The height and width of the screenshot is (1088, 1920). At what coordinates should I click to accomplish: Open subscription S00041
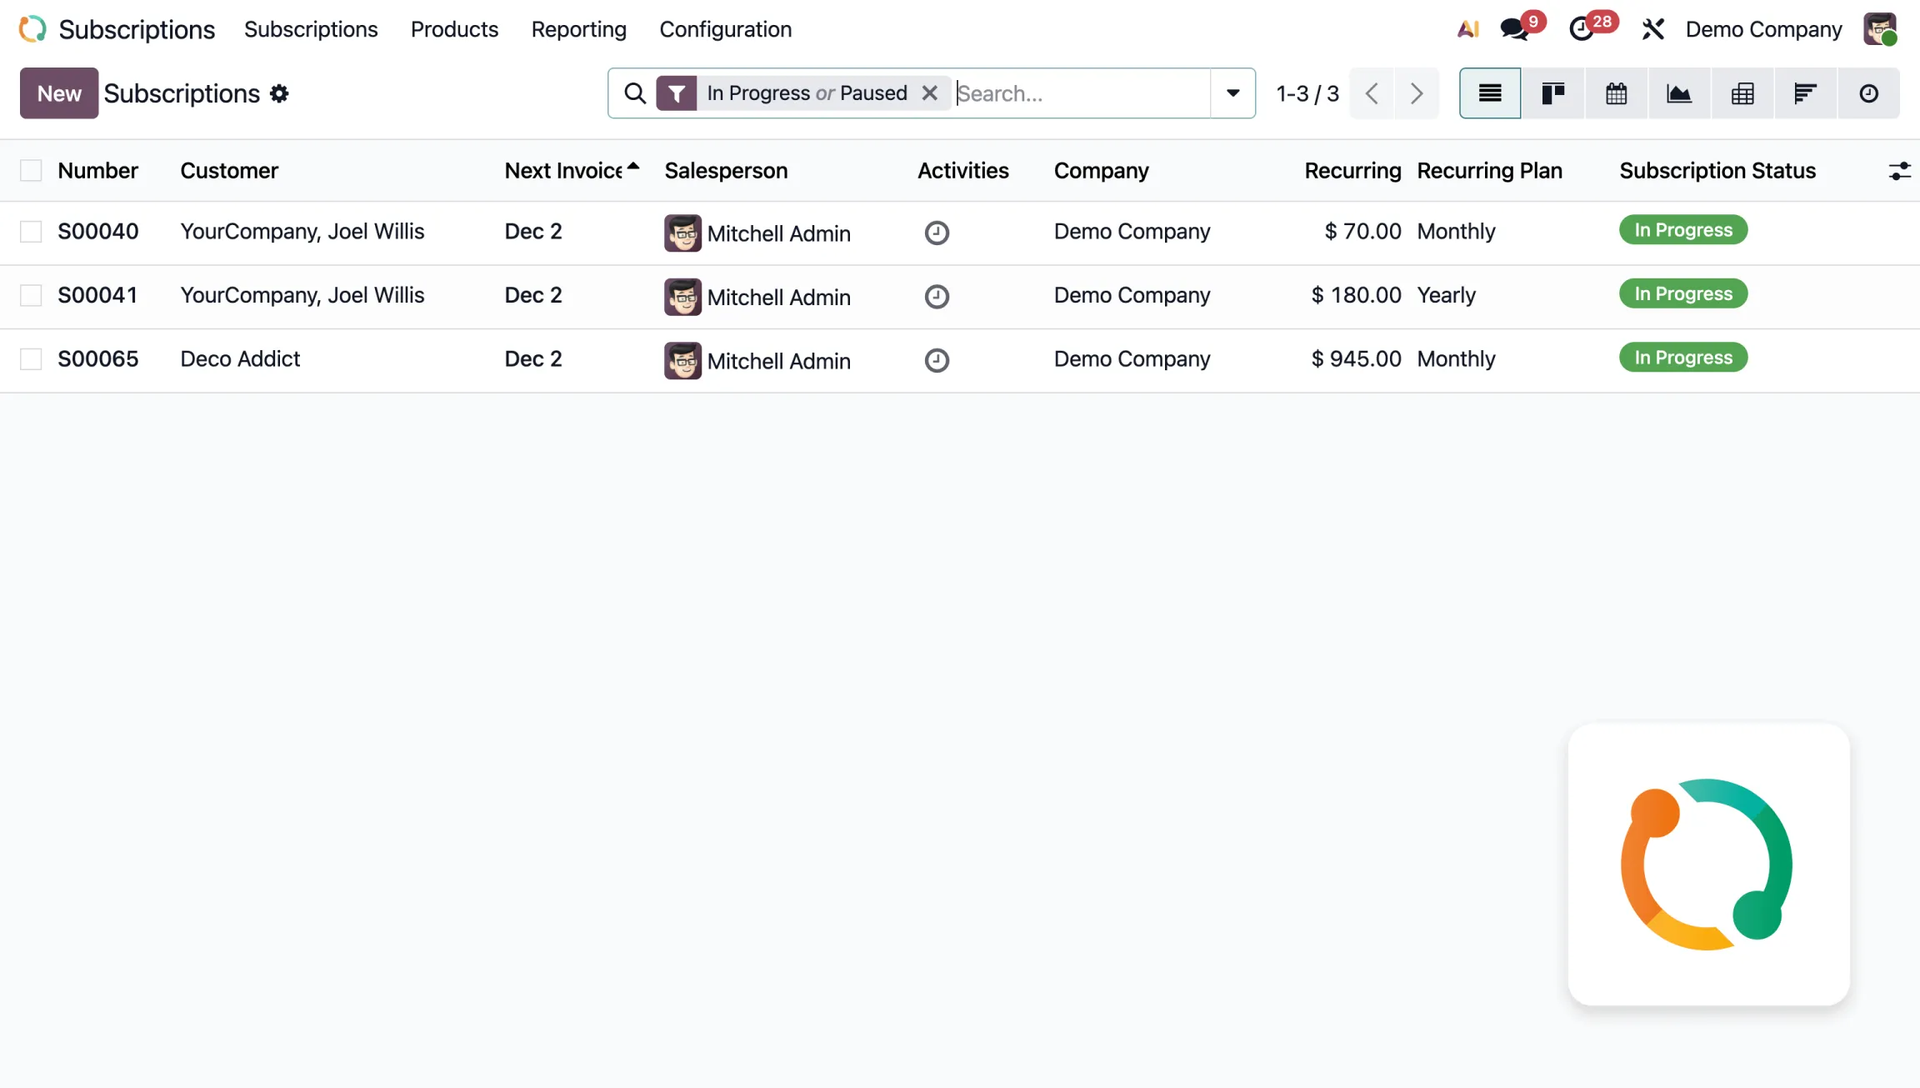click(x=98, y=296)
